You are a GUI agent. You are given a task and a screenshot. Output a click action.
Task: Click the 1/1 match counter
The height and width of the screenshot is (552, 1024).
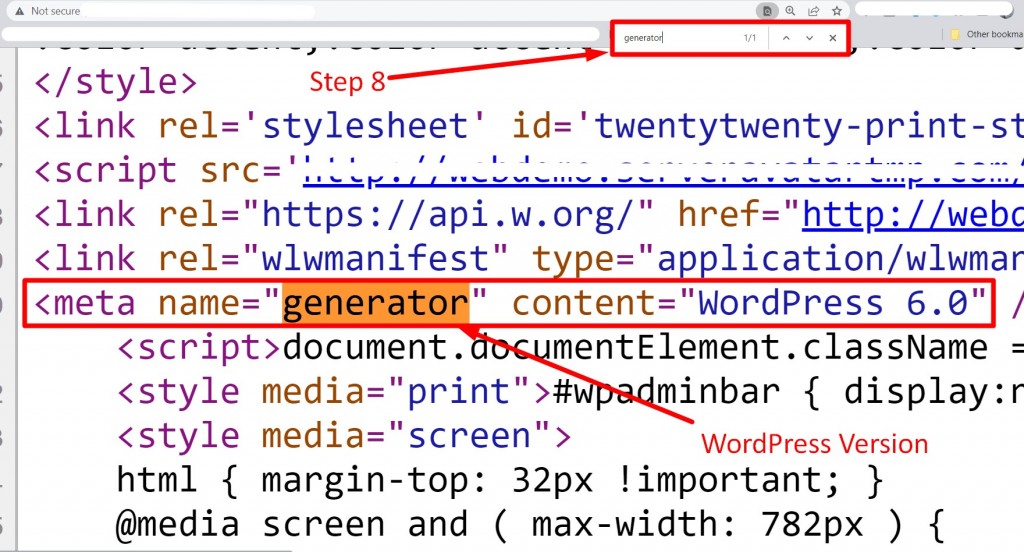click(750, 38)
